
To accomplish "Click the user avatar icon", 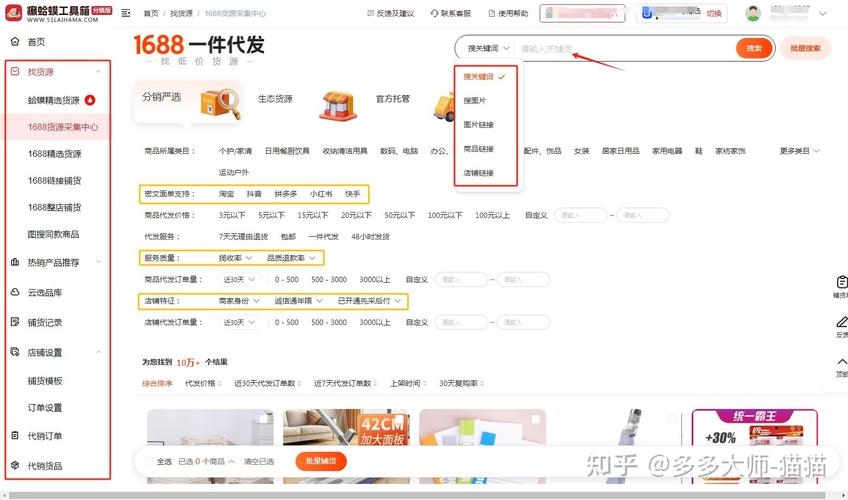I will [x=753, y=13].
